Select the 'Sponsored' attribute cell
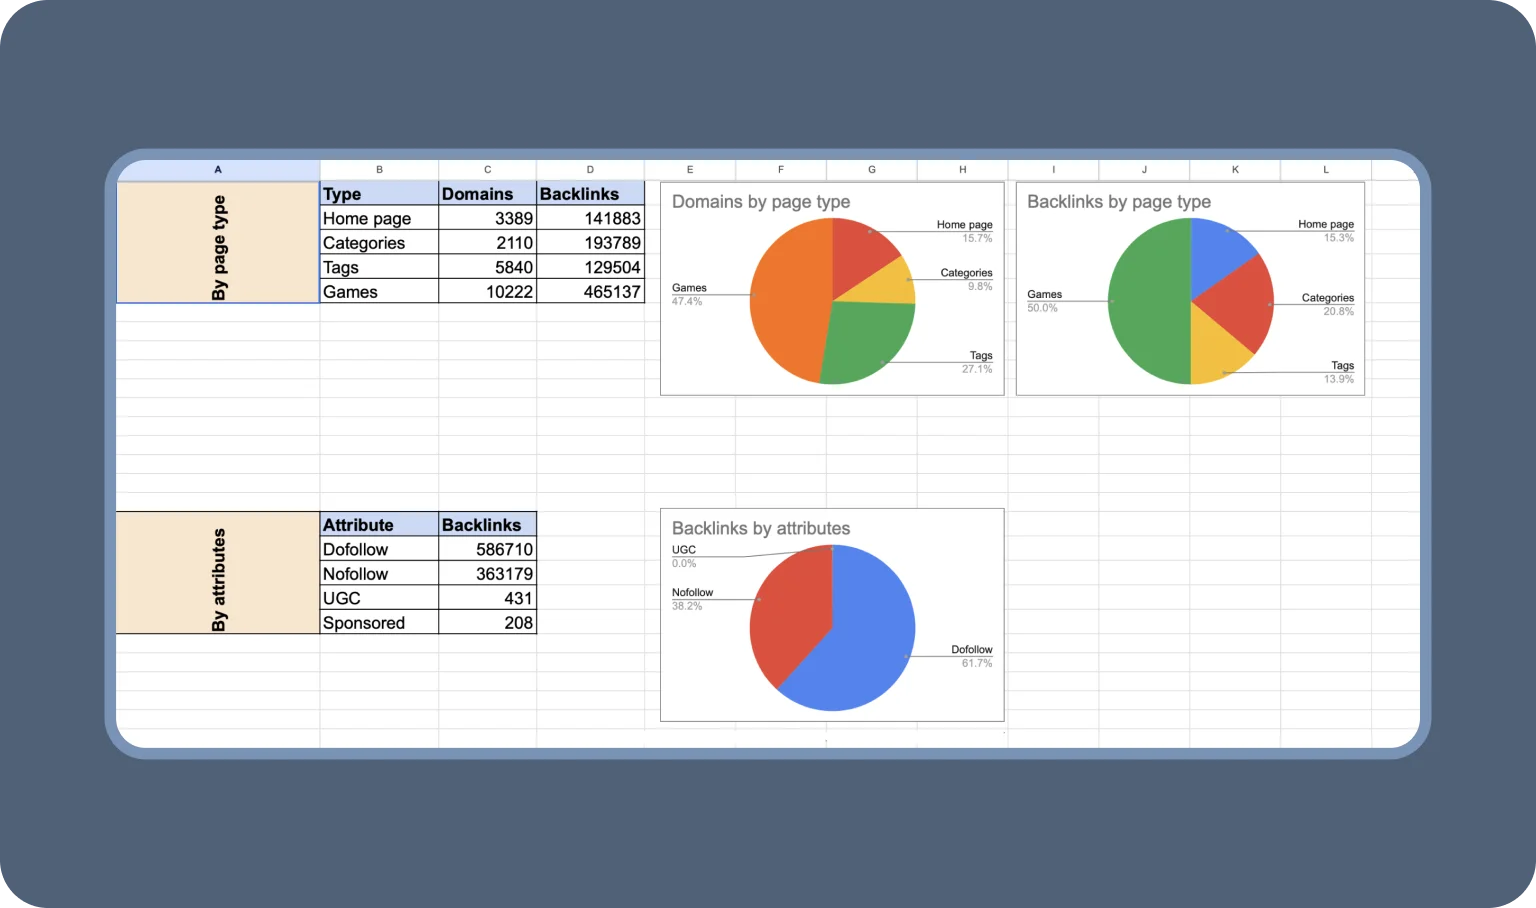Image resolution: width=1536 pixels, height=908 pixels. [x=379, y=622]
